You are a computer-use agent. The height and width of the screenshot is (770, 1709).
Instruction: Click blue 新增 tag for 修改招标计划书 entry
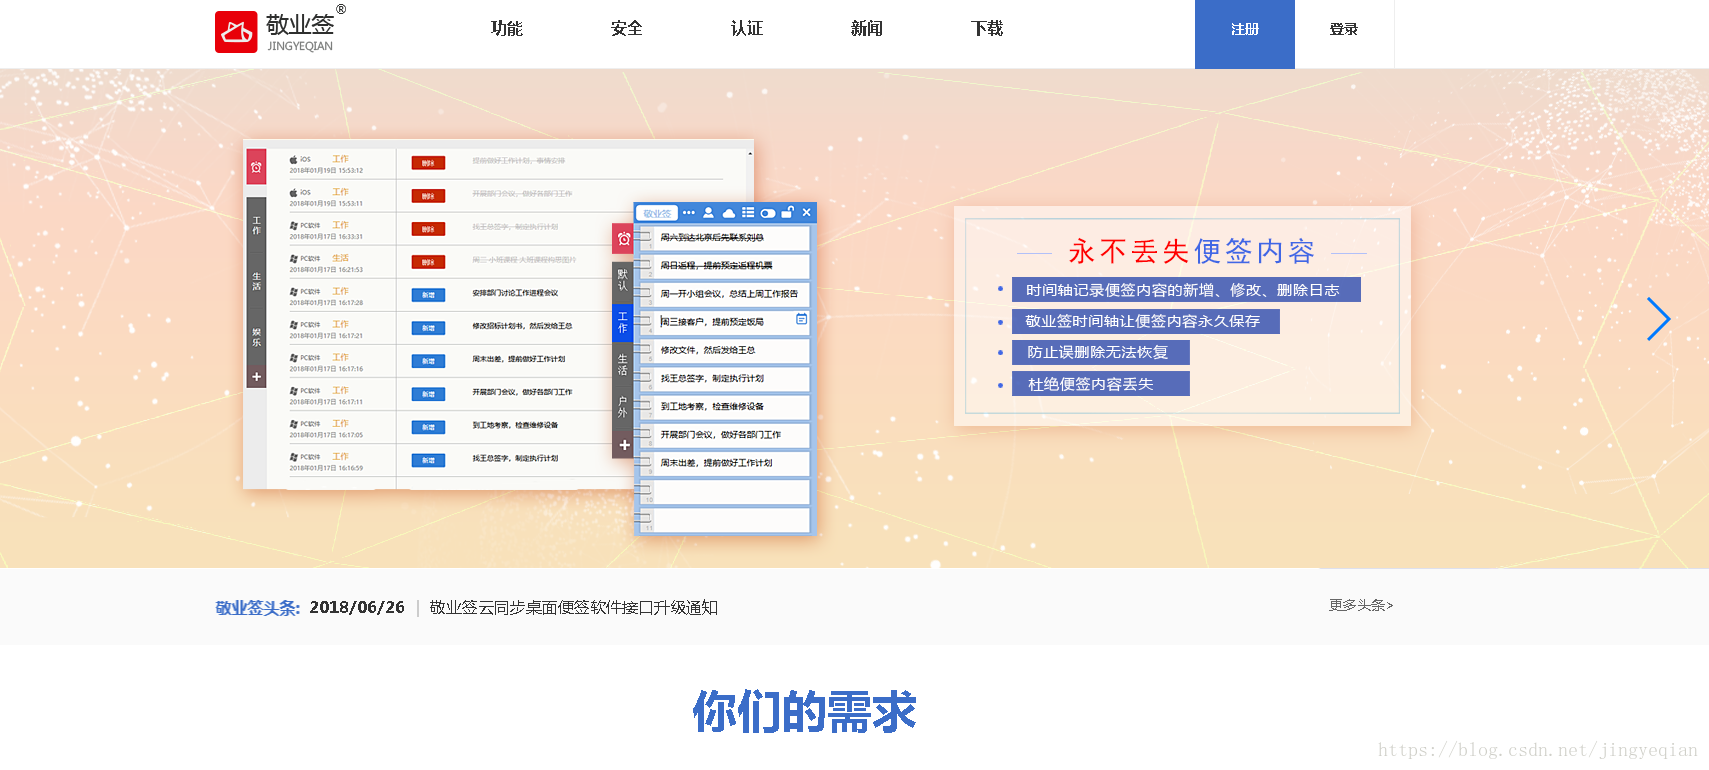[428, 328]
